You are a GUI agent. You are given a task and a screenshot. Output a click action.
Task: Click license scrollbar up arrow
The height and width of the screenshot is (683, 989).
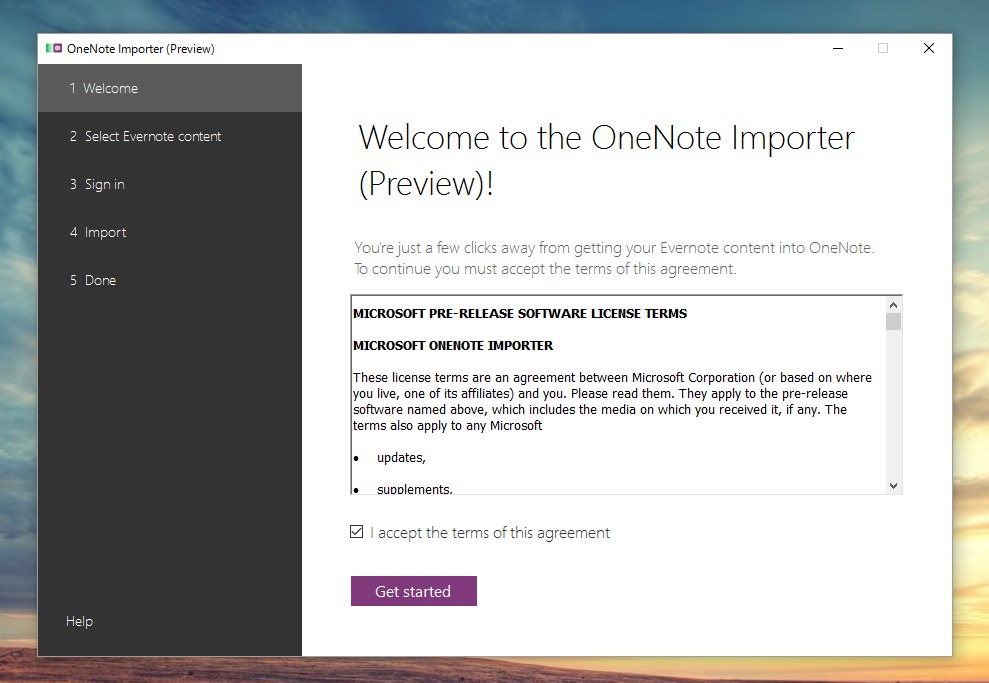pos(893,305)
